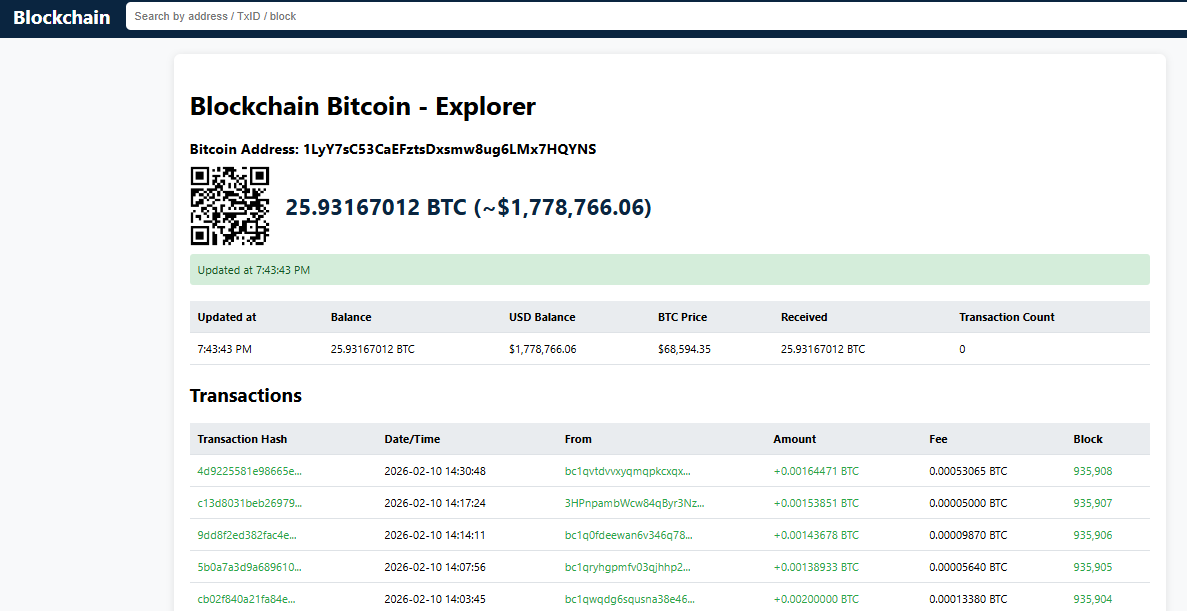Open sender address bc1qryhgpmfv03qjhhp2...

[628, 566]
